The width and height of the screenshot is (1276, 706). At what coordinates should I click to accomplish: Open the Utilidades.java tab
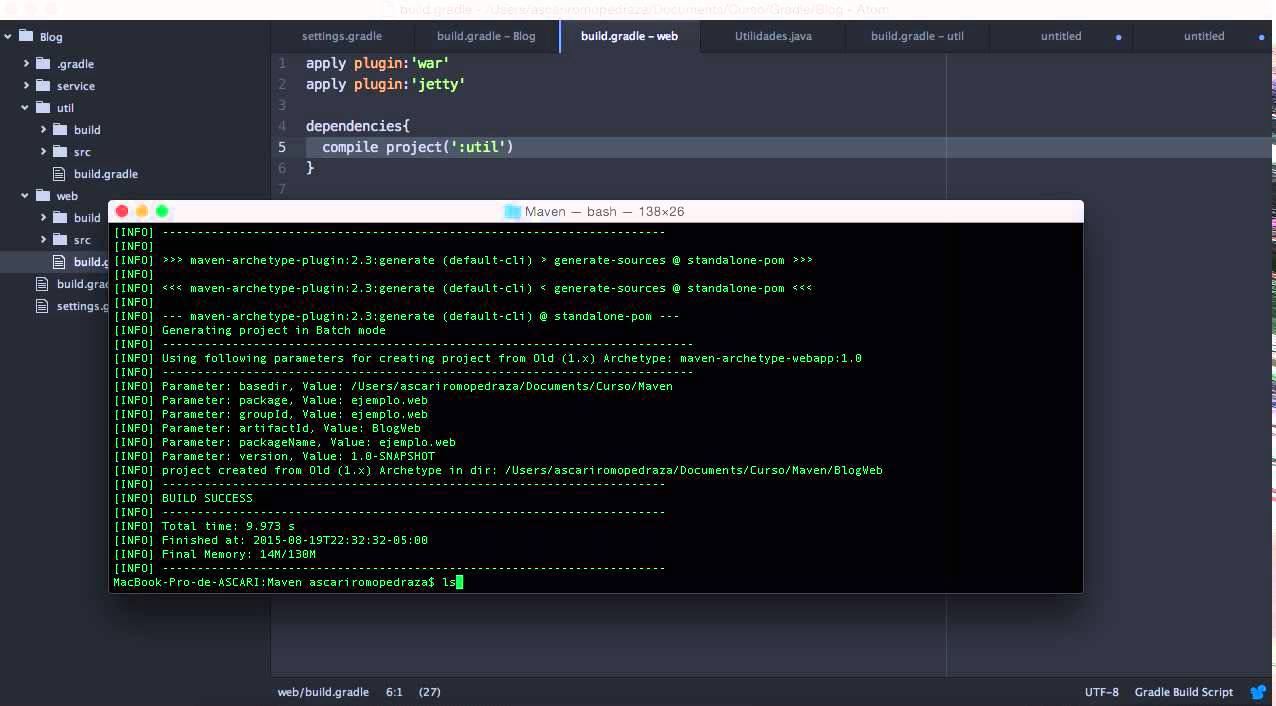coord(773,36)
